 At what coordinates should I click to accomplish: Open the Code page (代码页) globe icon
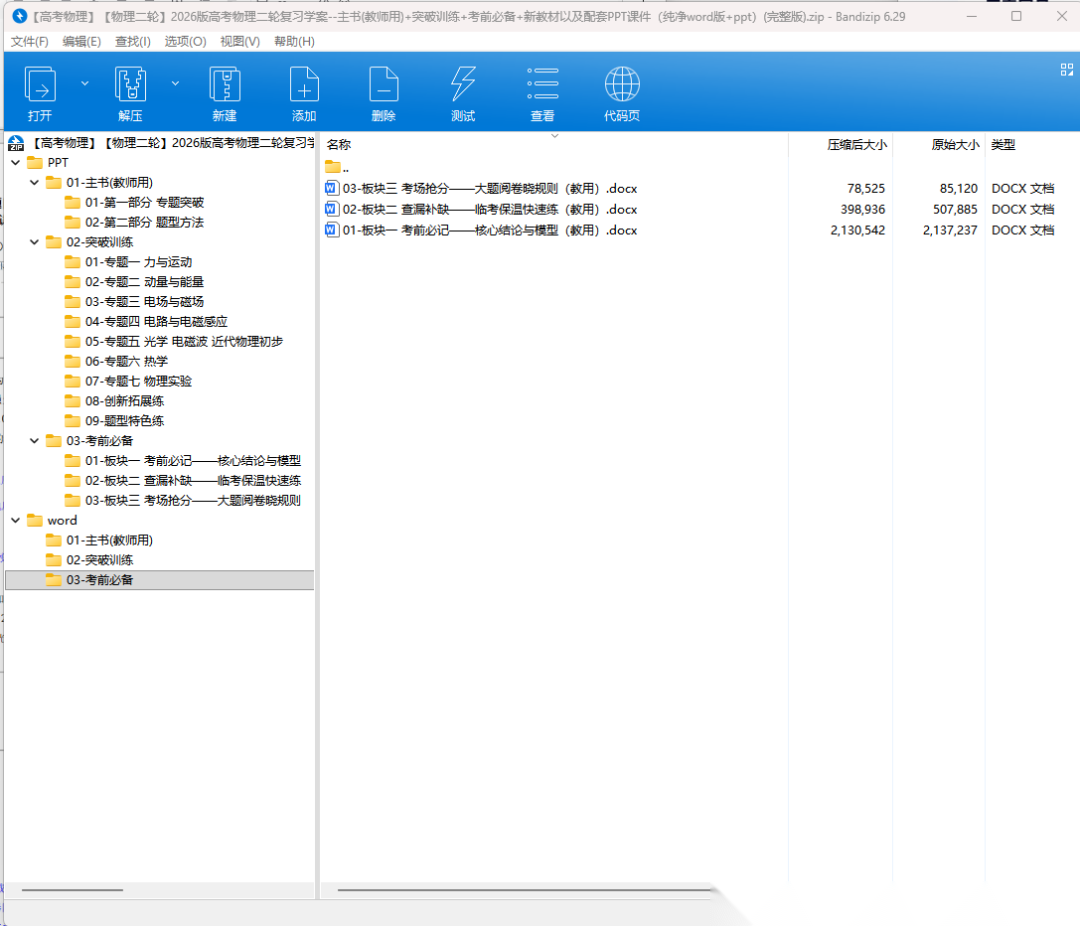point(622,86)
